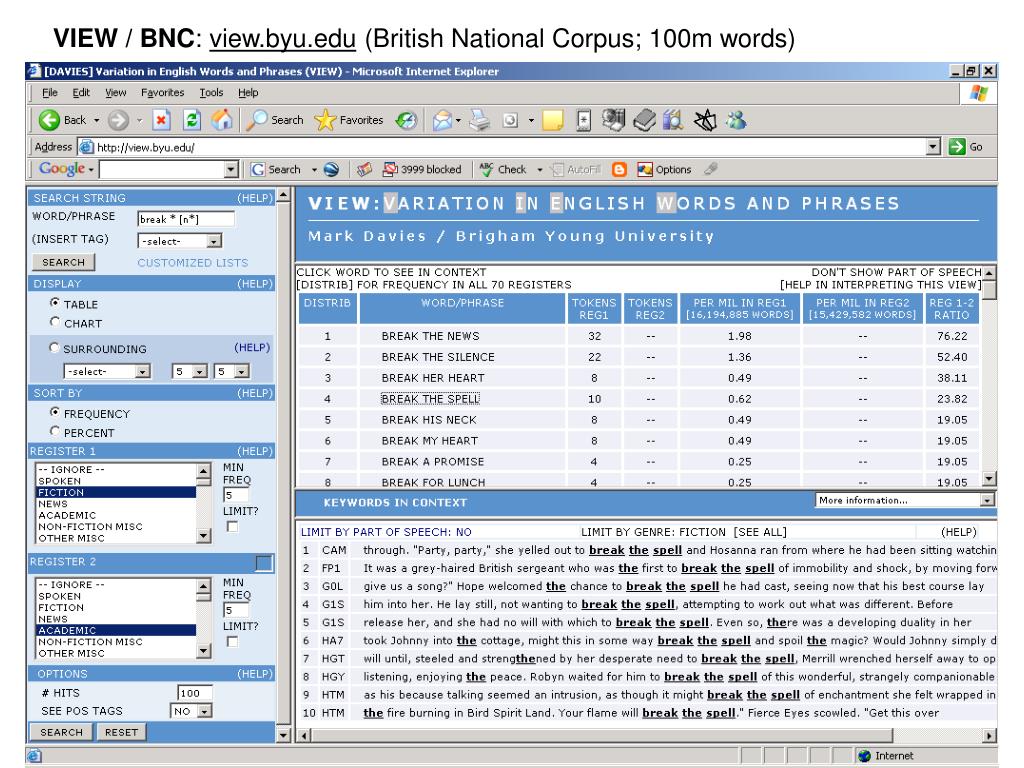This screenshot has width=1024, height=768.
Task: Select the SURROUNDING display radio button
Action: [54, 347]
